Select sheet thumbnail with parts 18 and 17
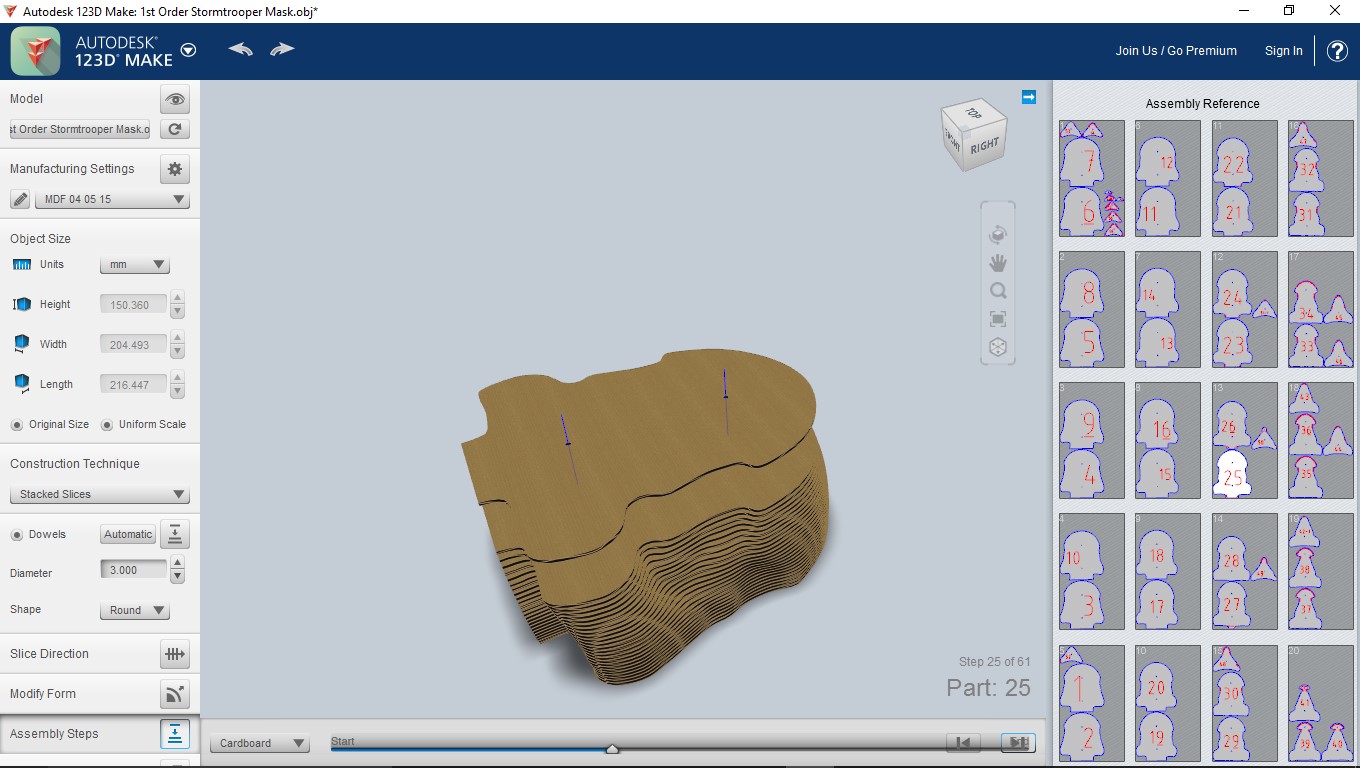Image resolution: width=1360 pixels, height=768 pixels. click(x=1168, y=571)
